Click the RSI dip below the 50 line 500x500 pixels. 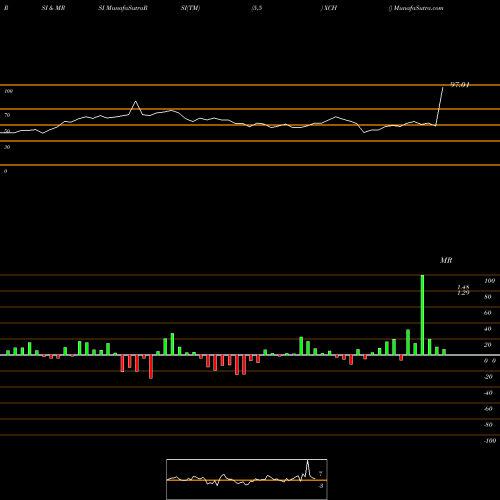pyautogui.click(x=364, y=132)
